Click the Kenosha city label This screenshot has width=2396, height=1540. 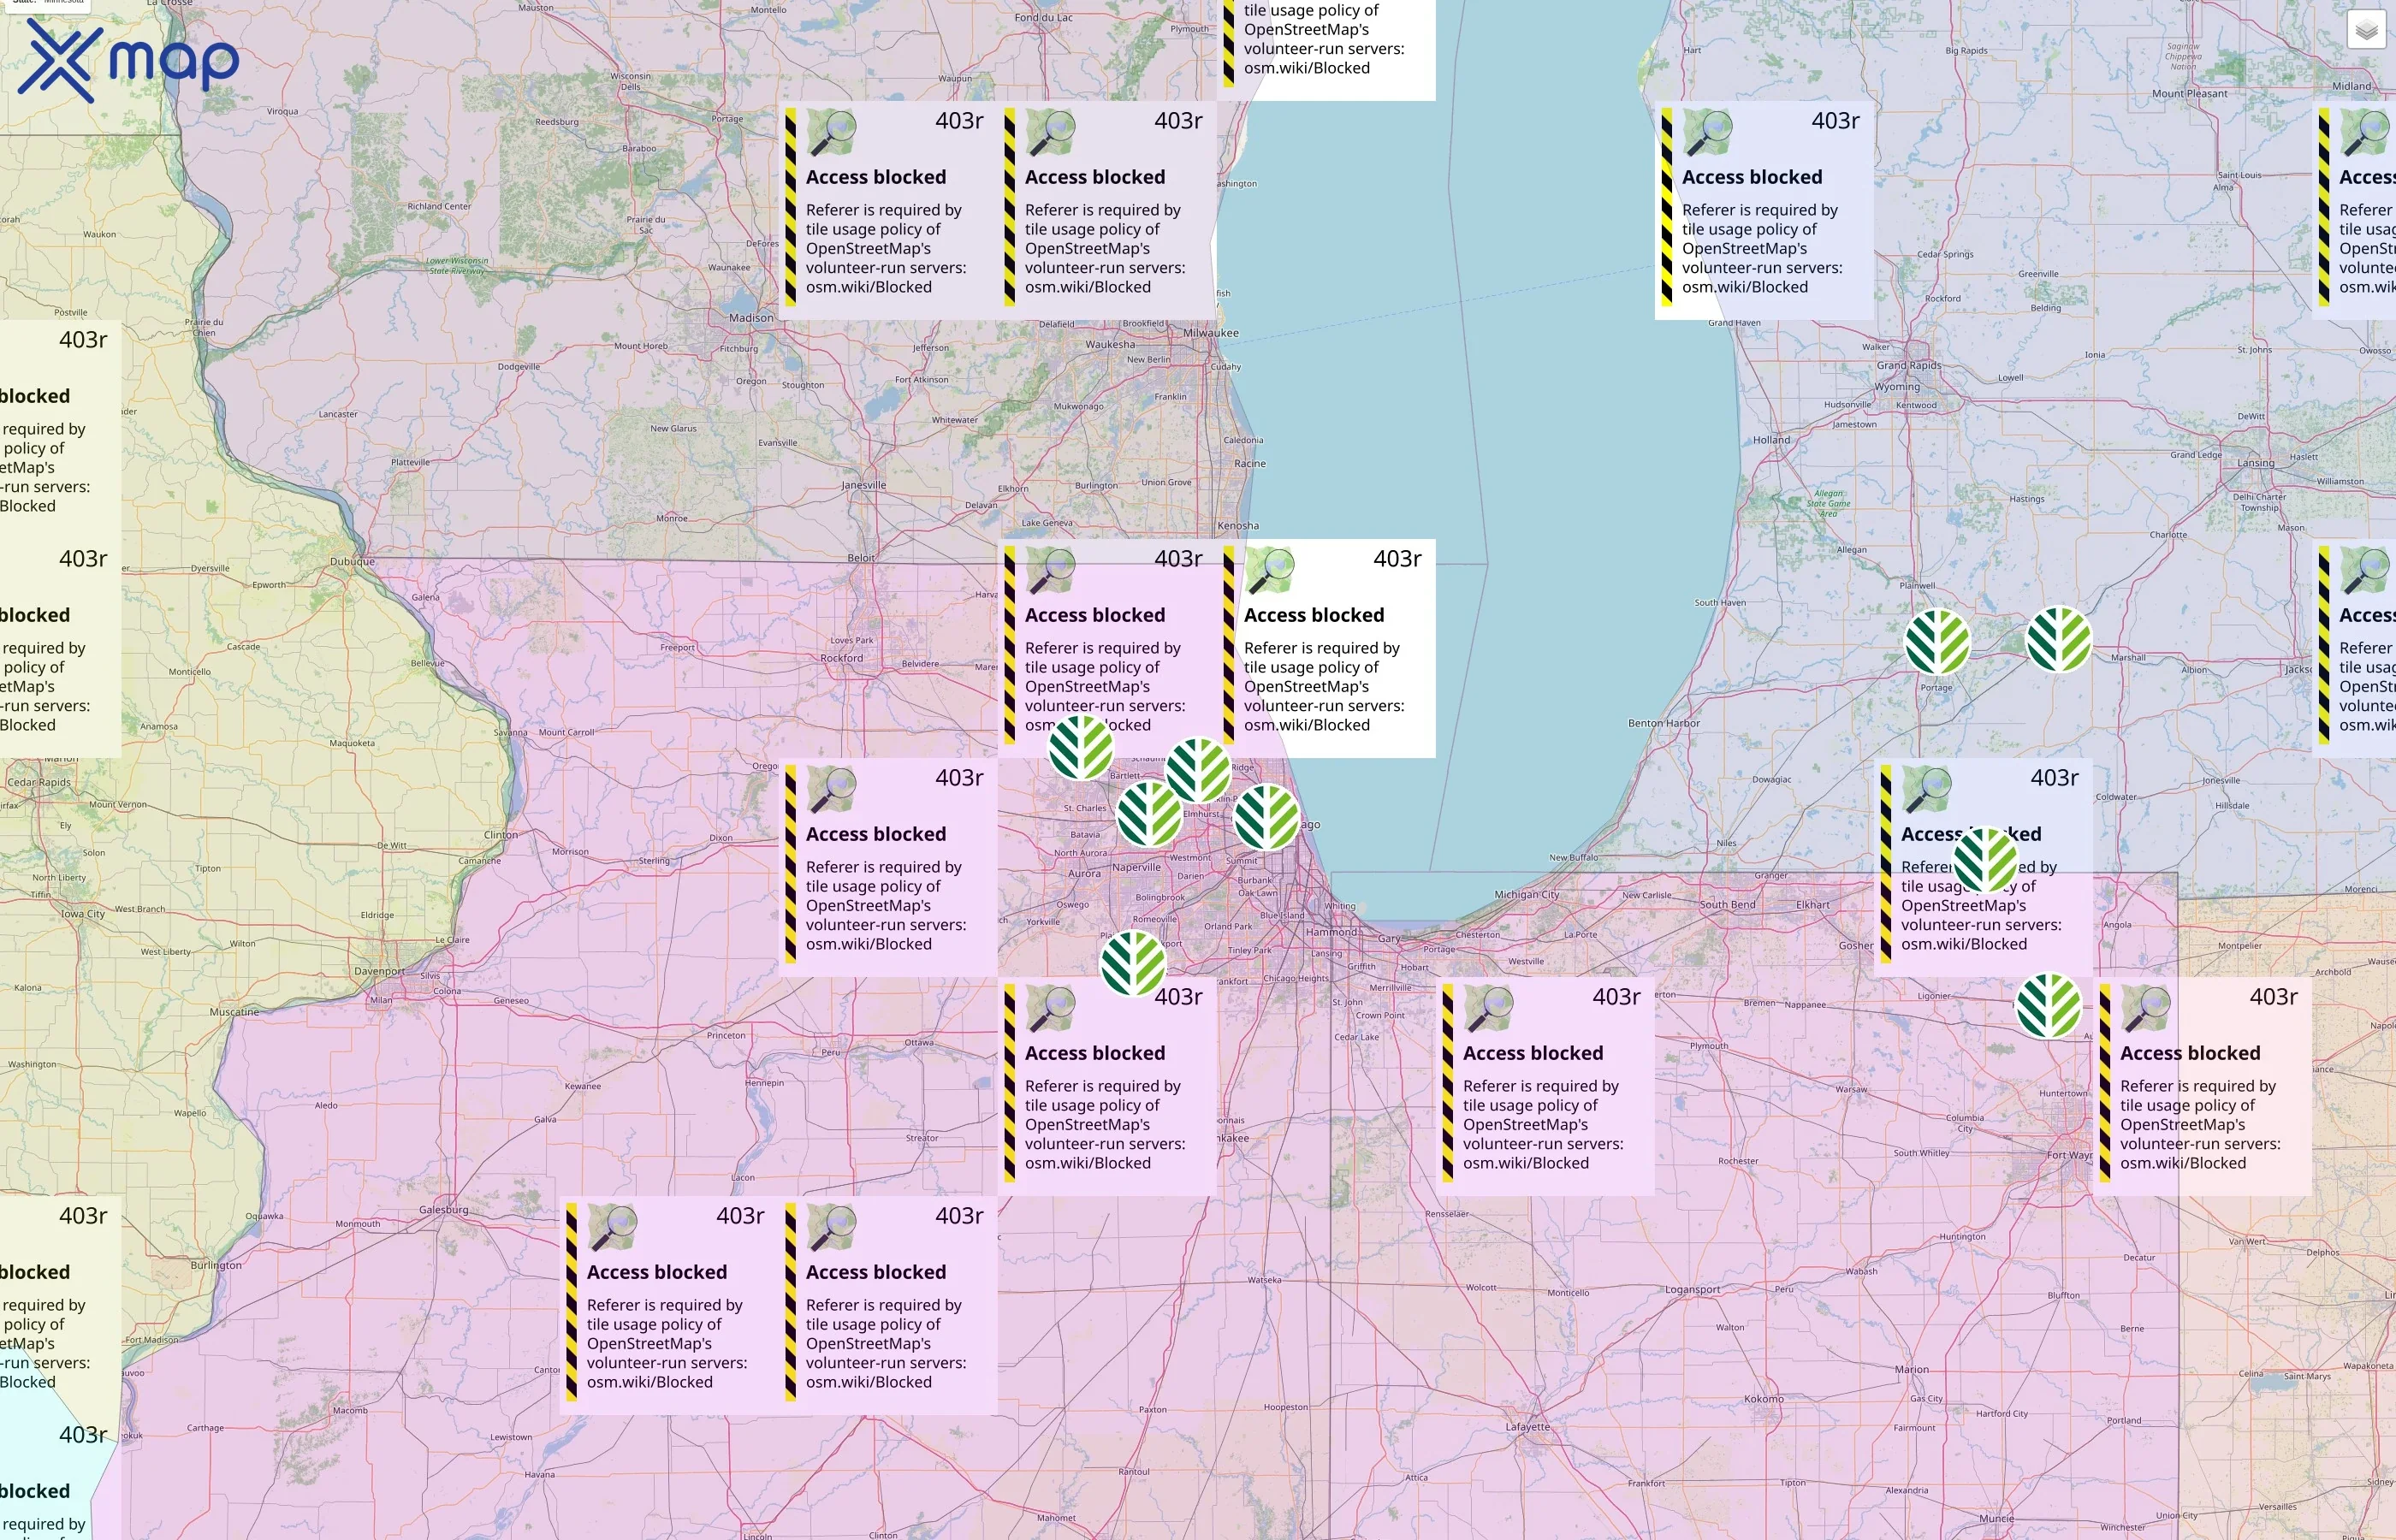coord(1238,526)
